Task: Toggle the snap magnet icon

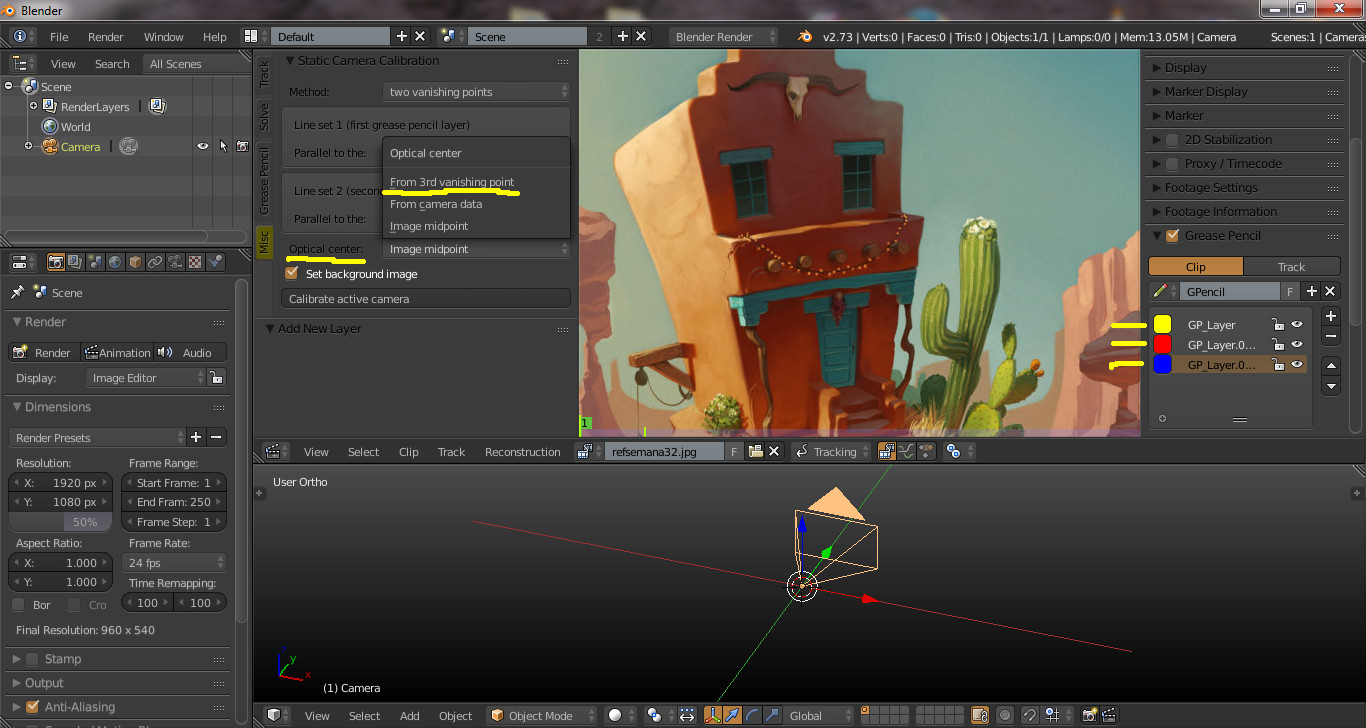Action: (1030, 716)
